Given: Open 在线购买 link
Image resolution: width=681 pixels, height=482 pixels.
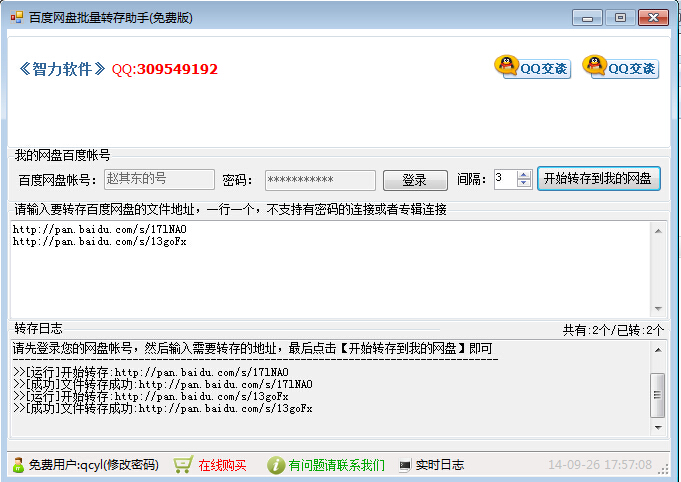Looking at the screenshot, I should [x=222, y=465].
